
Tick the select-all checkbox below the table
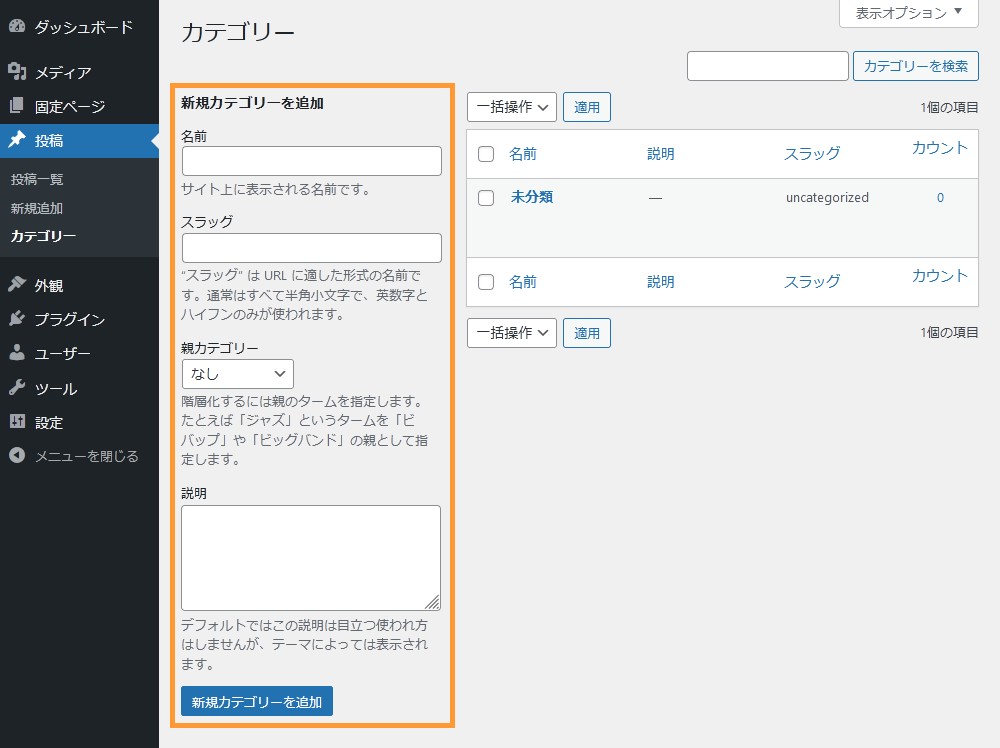click(x=486, y=282)
